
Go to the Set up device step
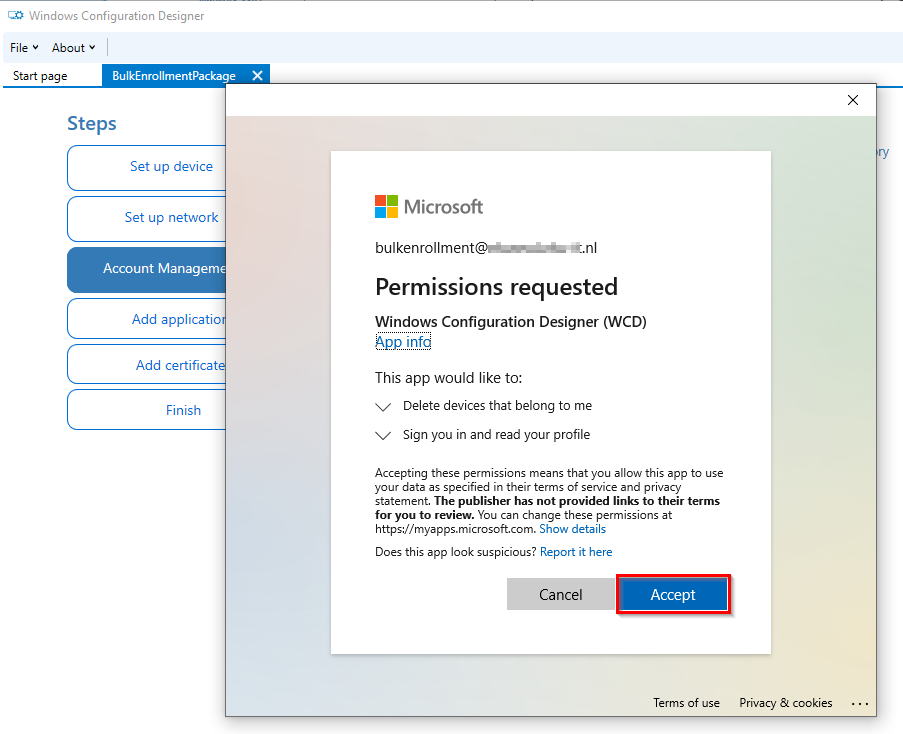tap(147, 167)
